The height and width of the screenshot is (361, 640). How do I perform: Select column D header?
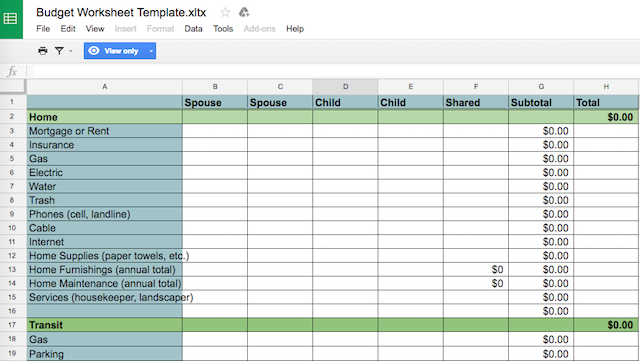click(x=345, y=87)
